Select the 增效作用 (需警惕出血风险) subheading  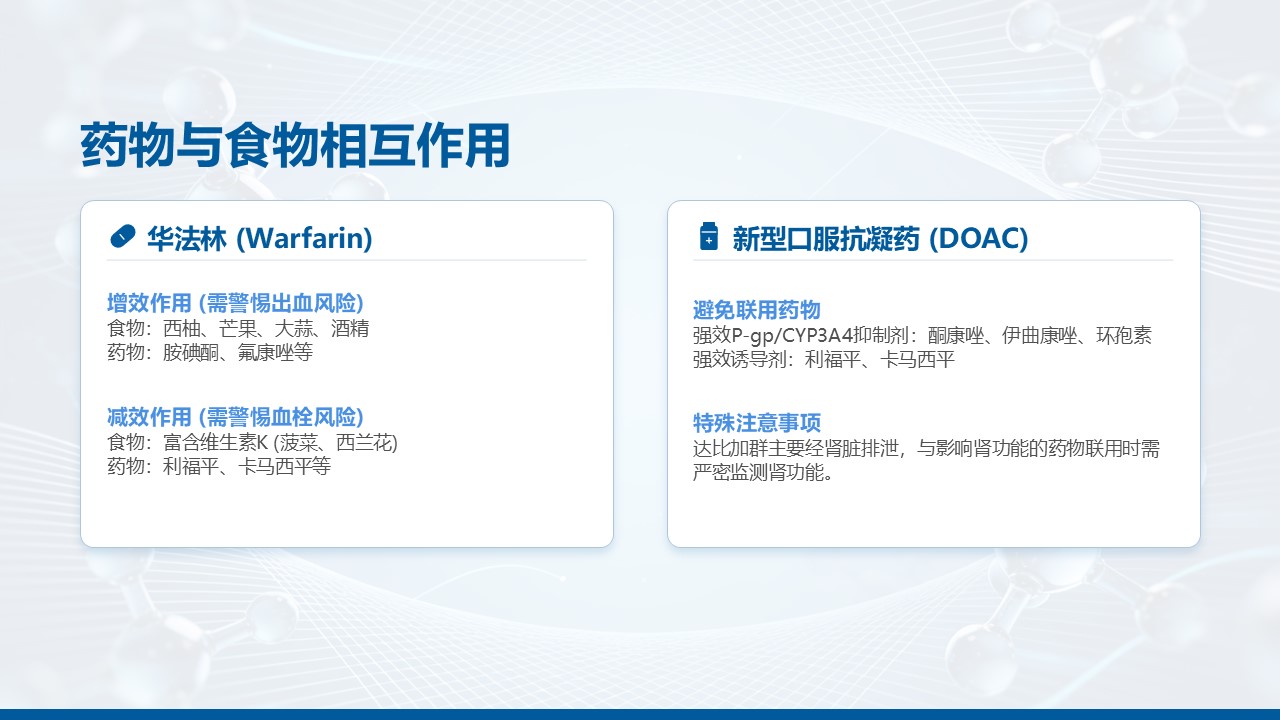[x=235, y=303]
